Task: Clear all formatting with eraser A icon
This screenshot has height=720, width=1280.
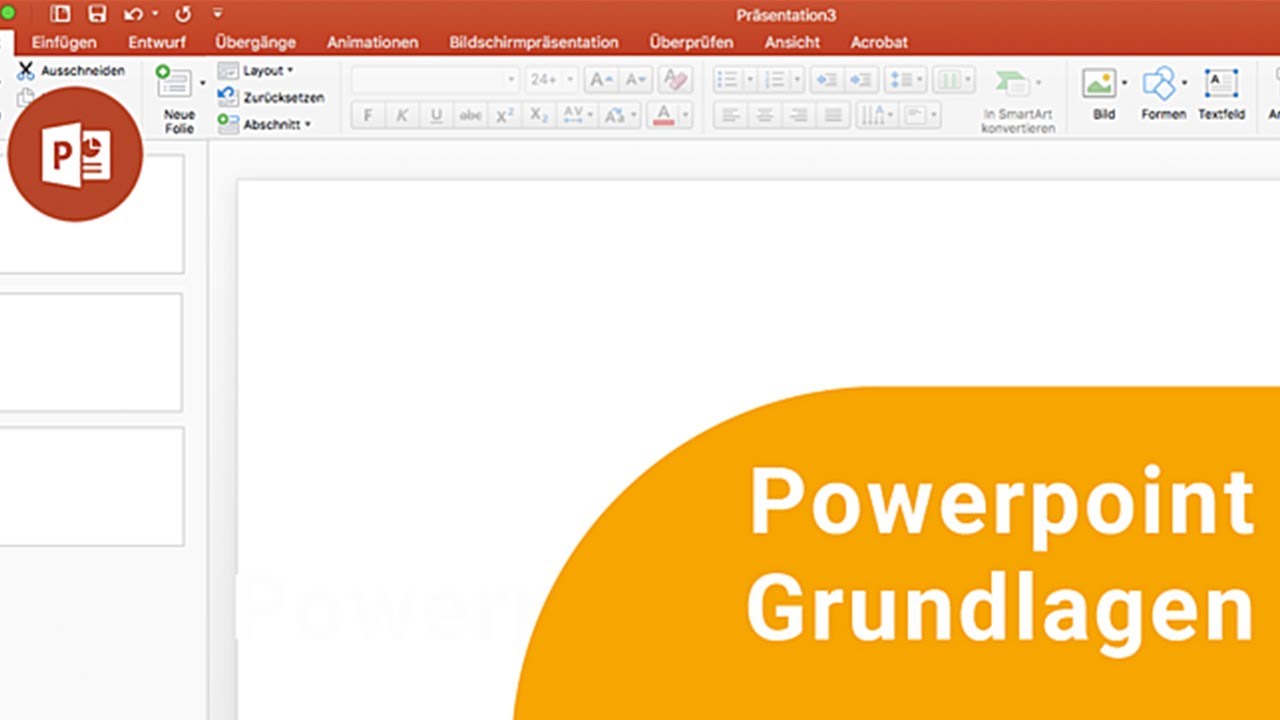Action: tap(676, 80)
